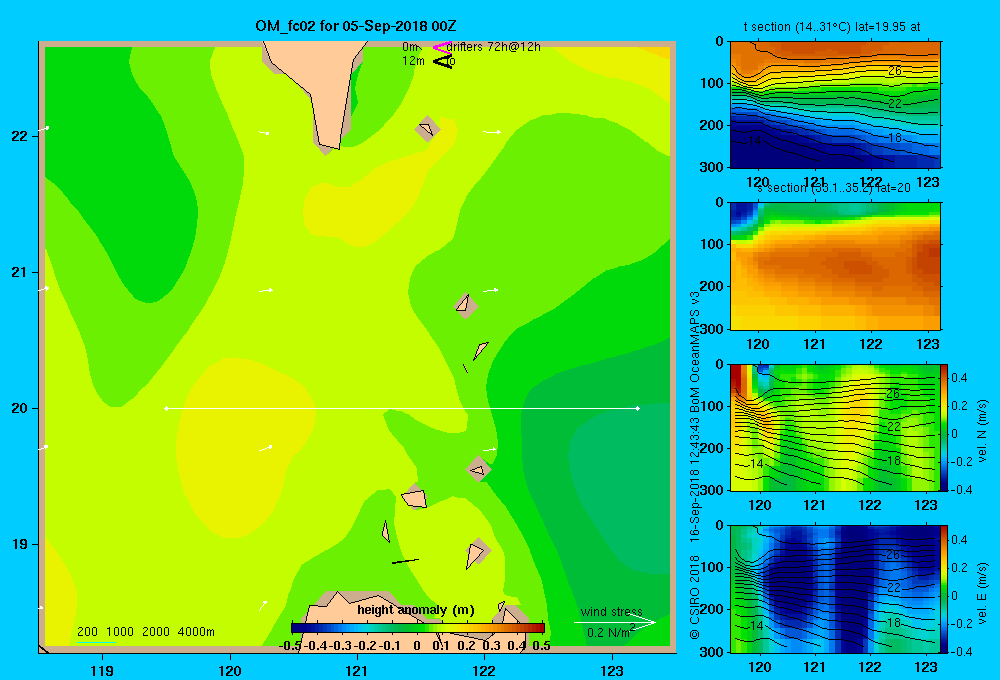The image size is (1000, 680).
Task: Click the '0.2 N/m' wind stress value
Action: coord(608,633)
